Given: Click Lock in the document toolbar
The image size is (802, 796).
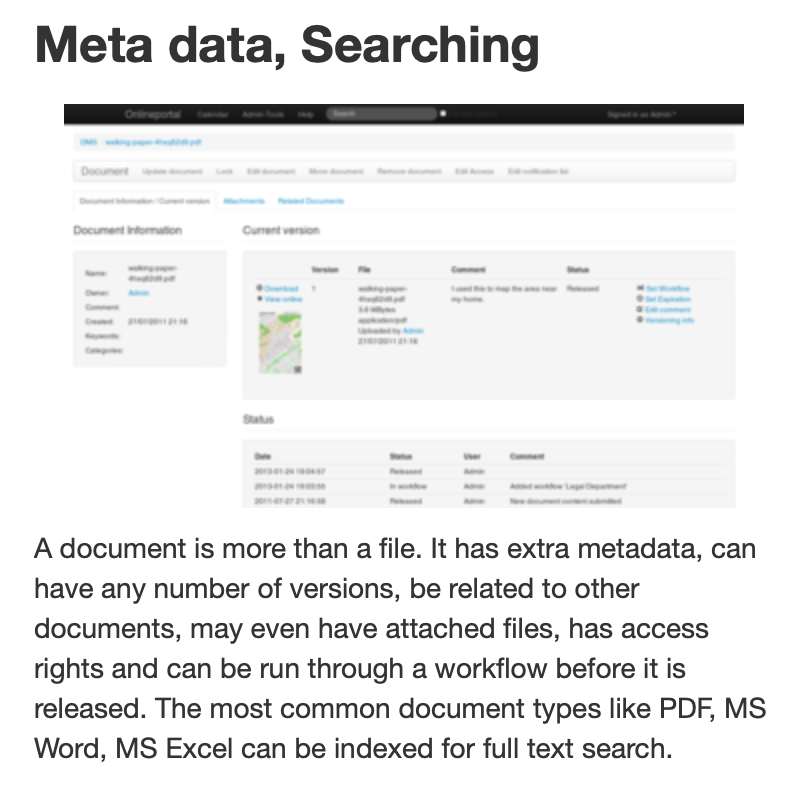Looking at the screenshot, I should 225,172.
